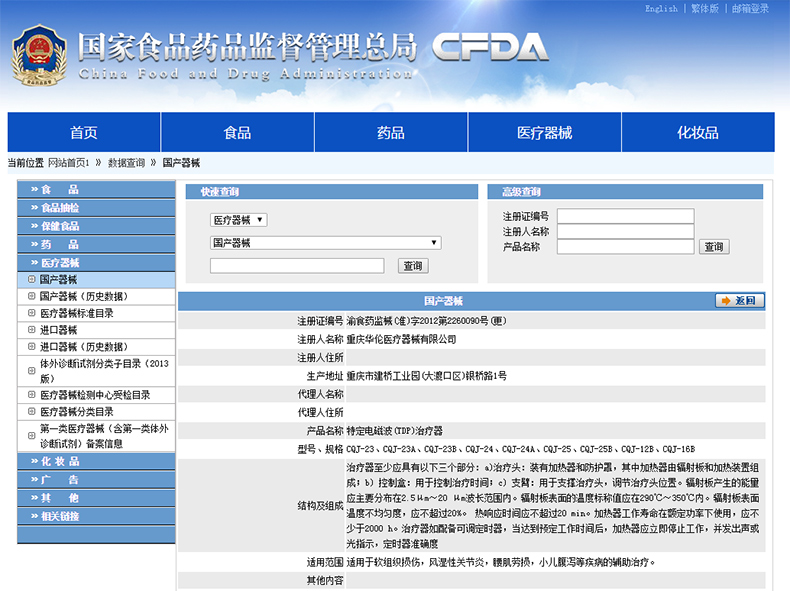Open the 化妆品 navigation tab
The height and width of the screenshot is (591, 790).
pyautogui.click(x=698, y=133)
